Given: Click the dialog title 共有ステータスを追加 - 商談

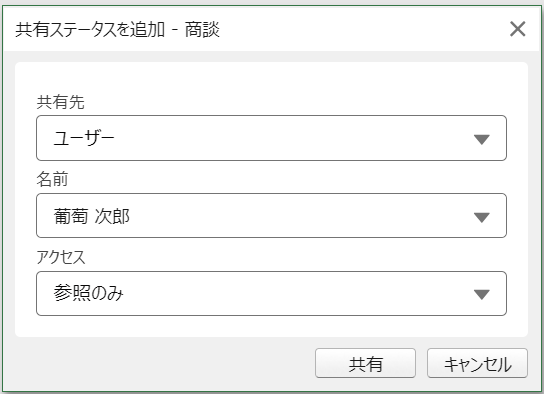Looking at the screenshot, I should pos(118,29).
